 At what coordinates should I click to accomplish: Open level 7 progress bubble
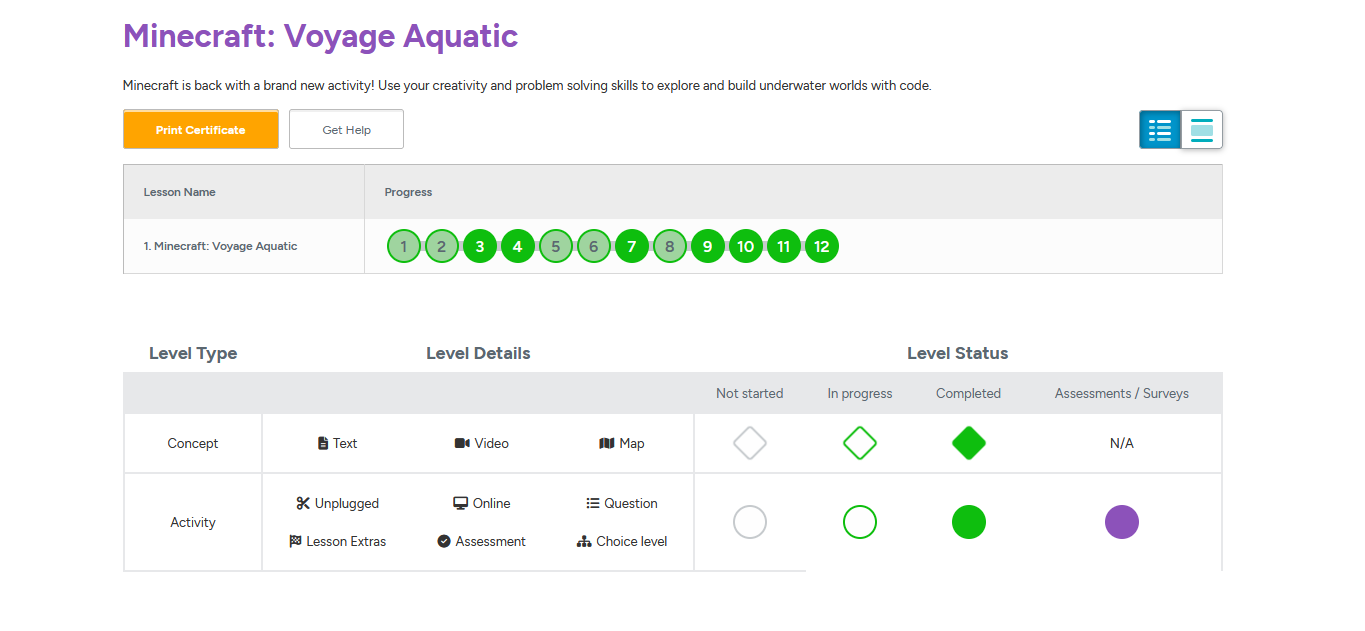(632, 246)
